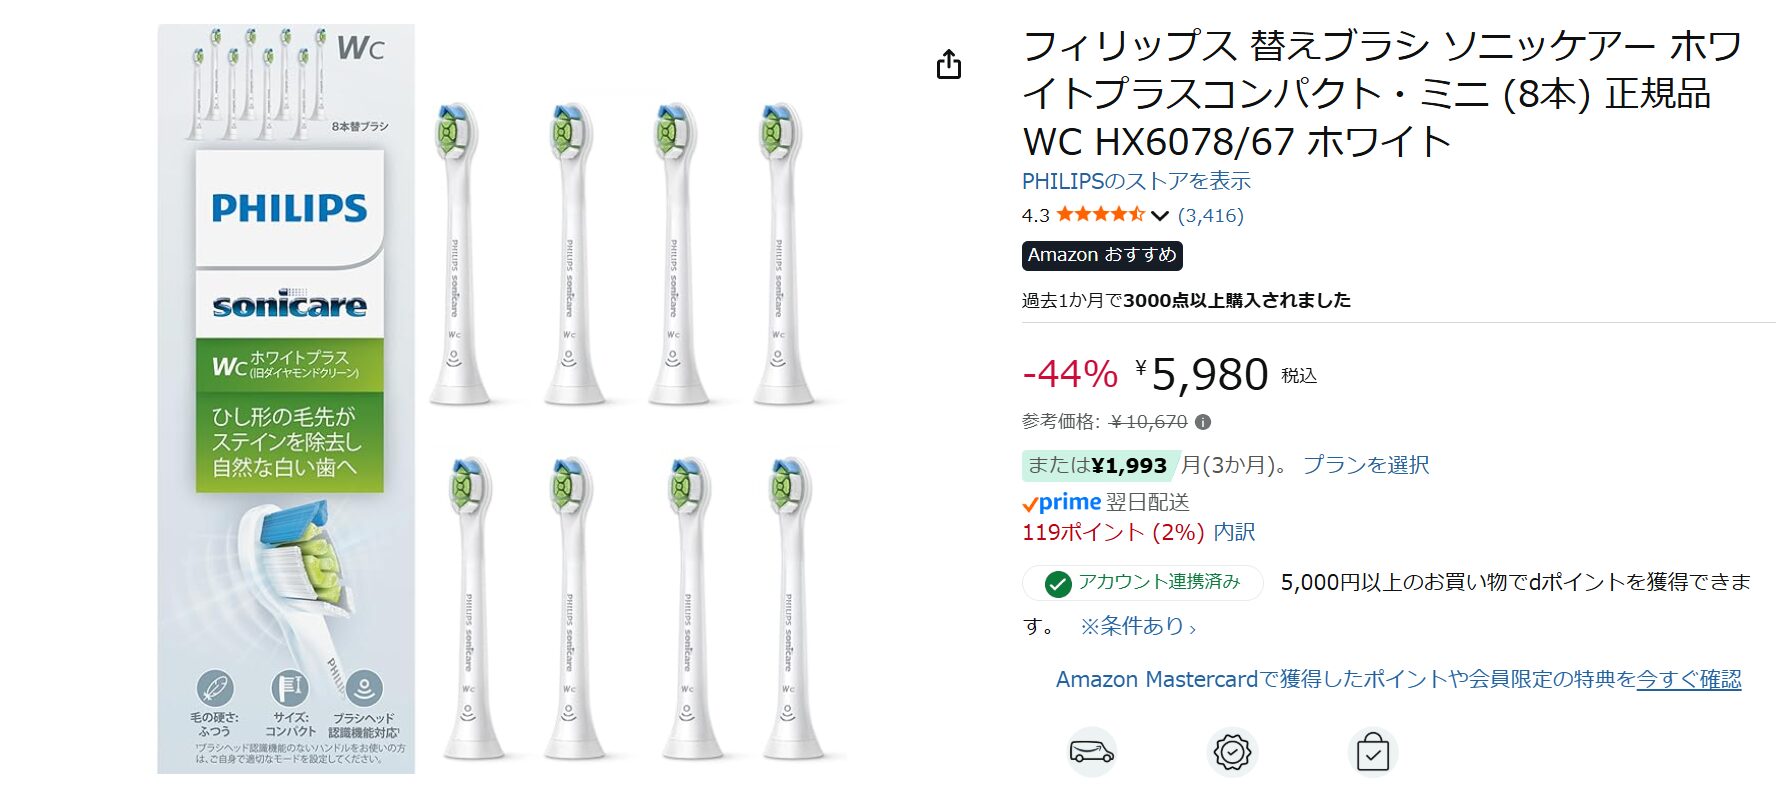Open the ※条件あり details chevron
The image size is (1779, 785).
pos(1192,629)
